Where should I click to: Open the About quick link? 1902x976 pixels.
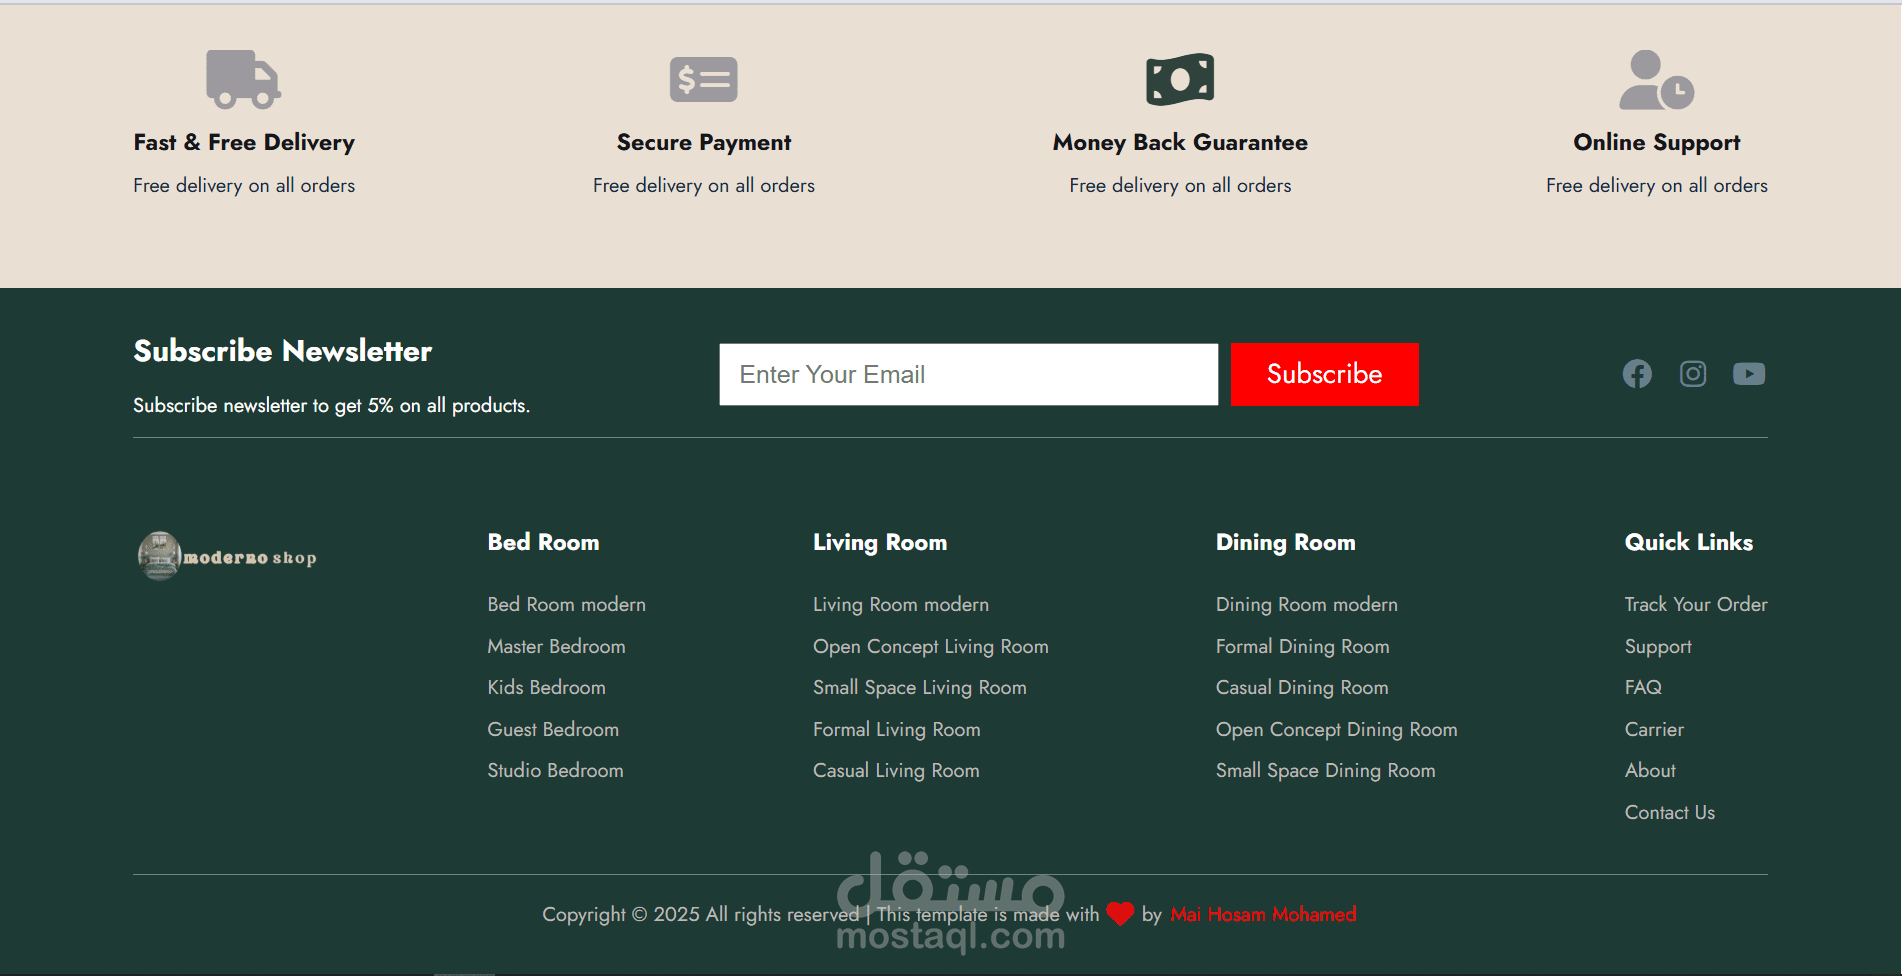pyautogui.click(x=1650, y=770)
